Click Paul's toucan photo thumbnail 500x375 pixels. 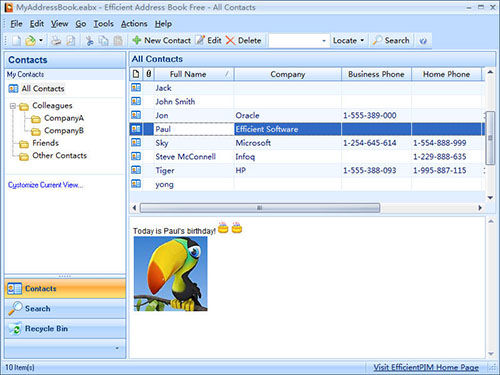point(170,274)
